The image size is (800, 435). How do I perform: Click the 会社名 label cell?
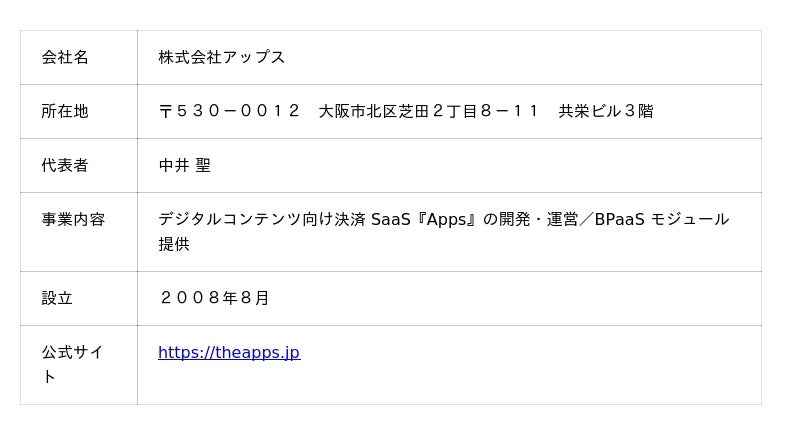click(x=65, y=57)
